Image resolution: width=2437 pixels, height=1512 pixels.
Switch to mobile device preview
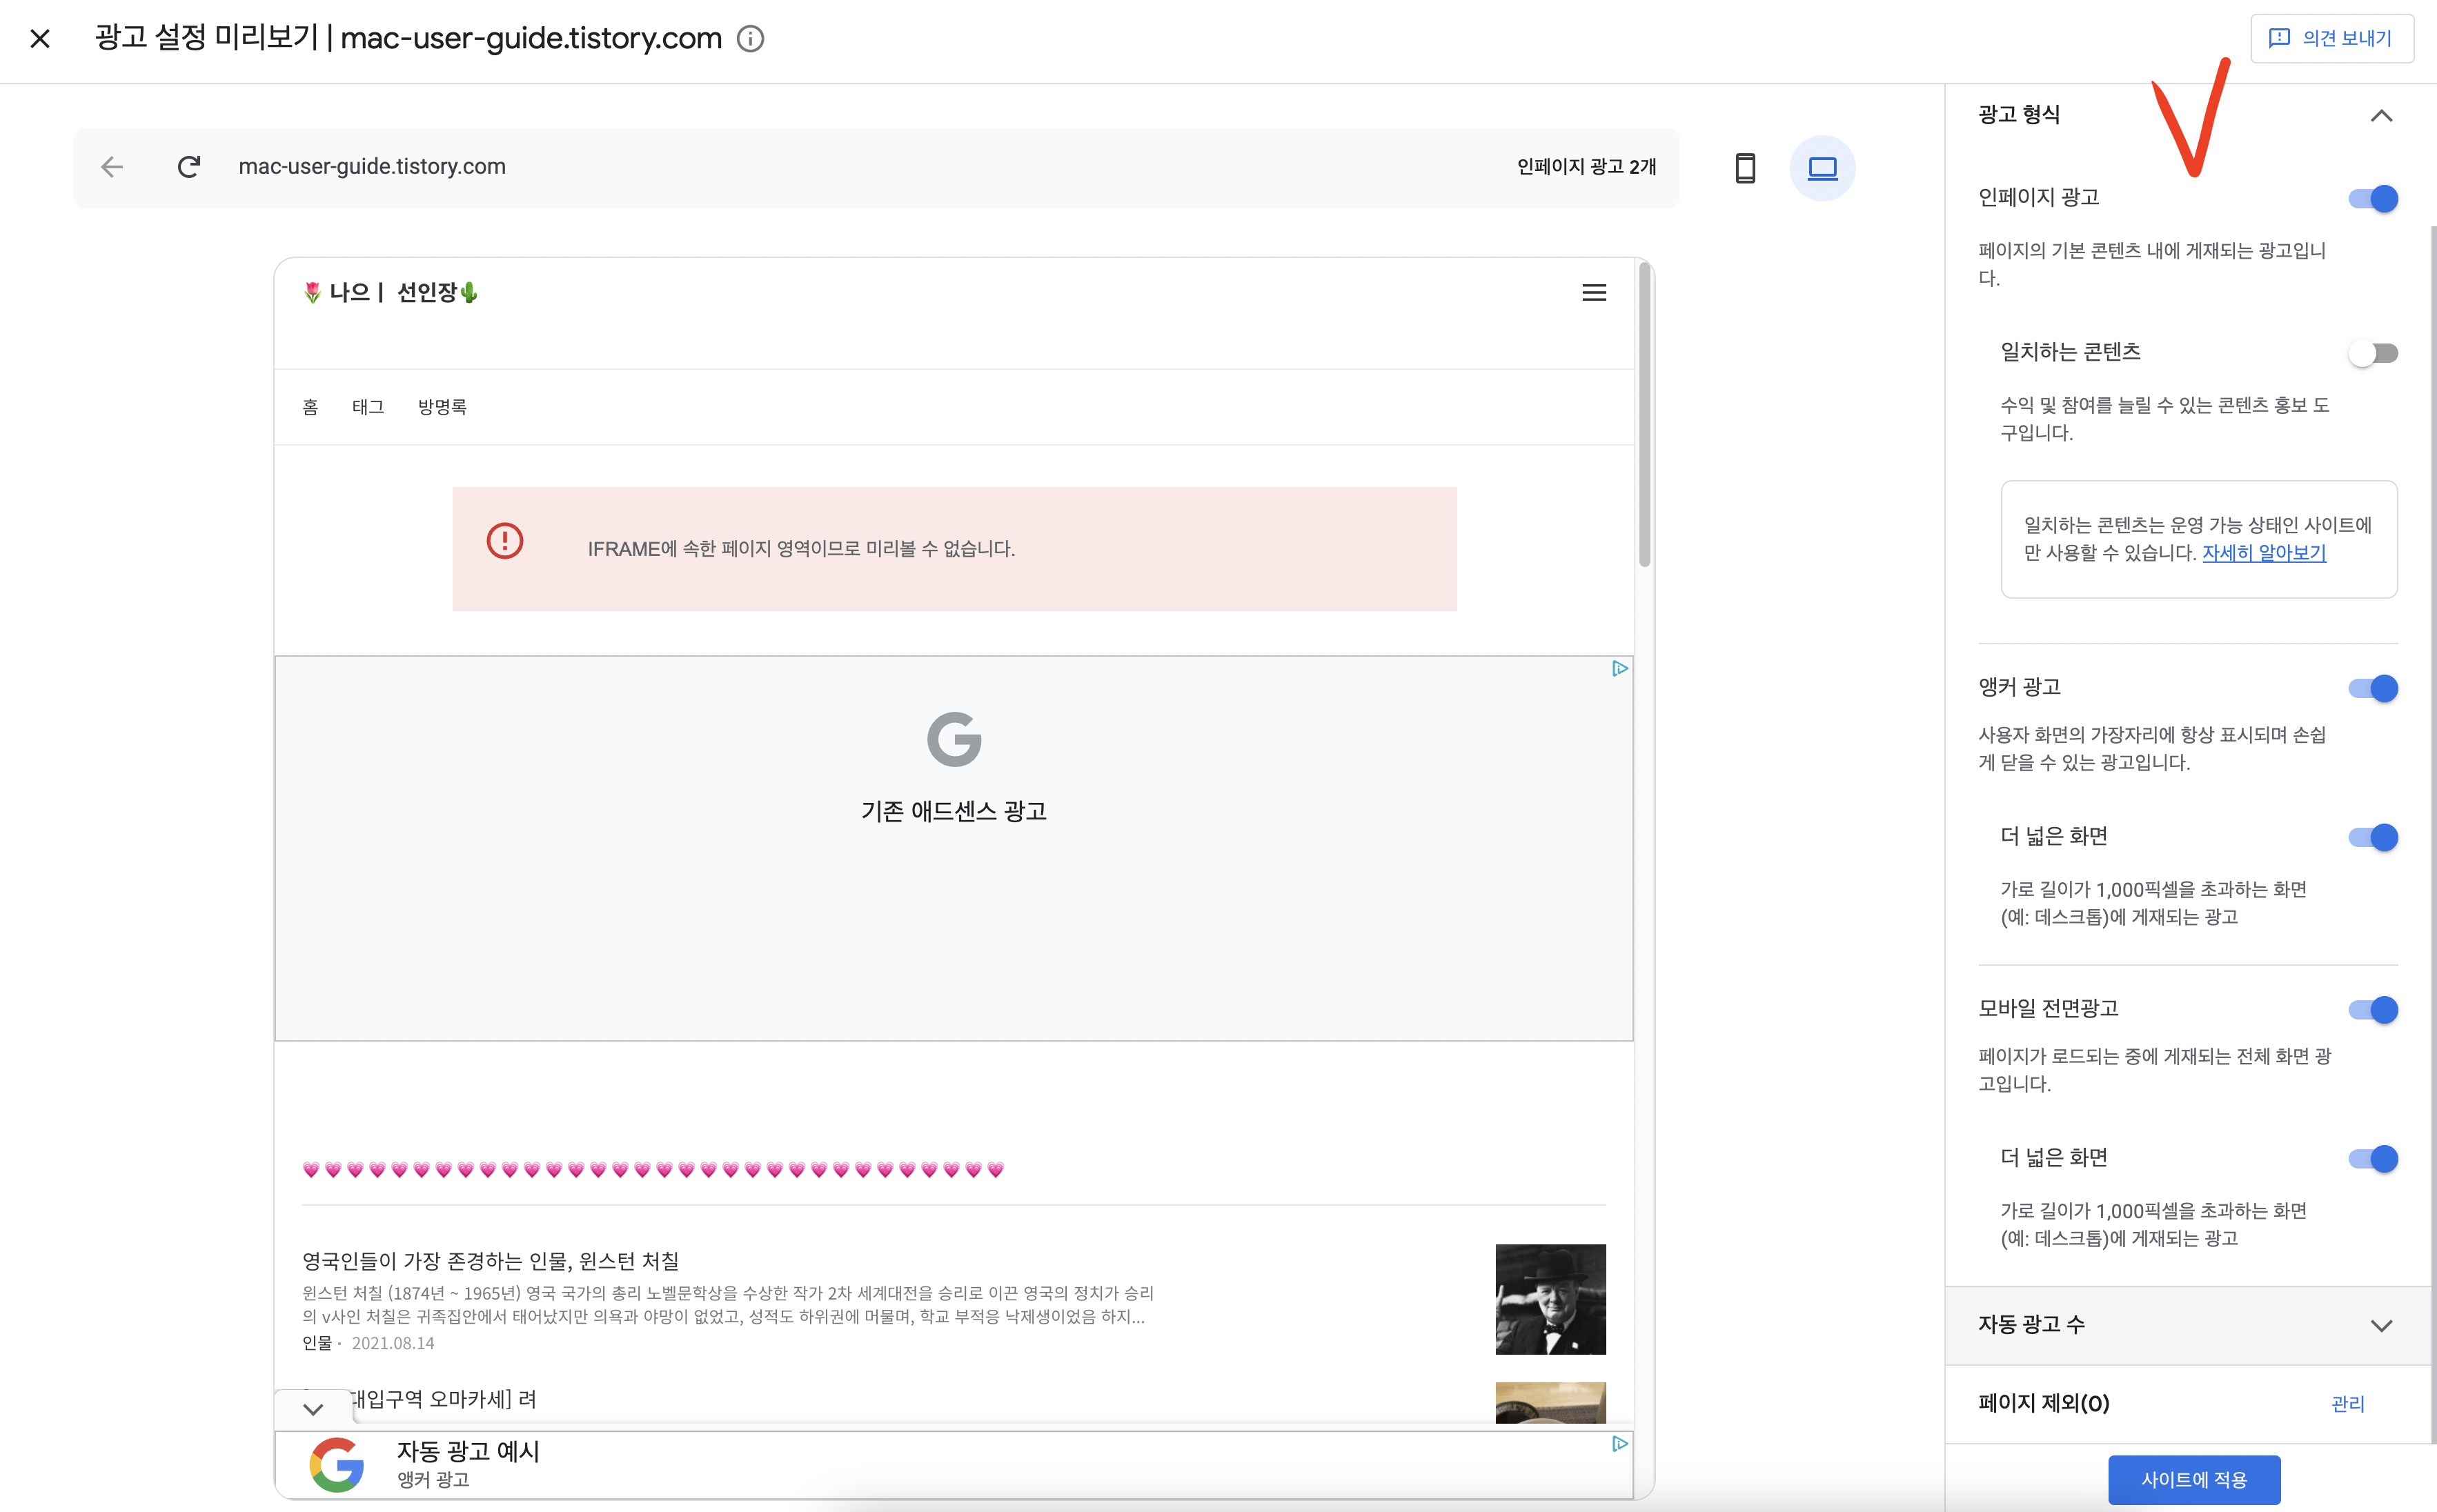tap(1745, 168)
